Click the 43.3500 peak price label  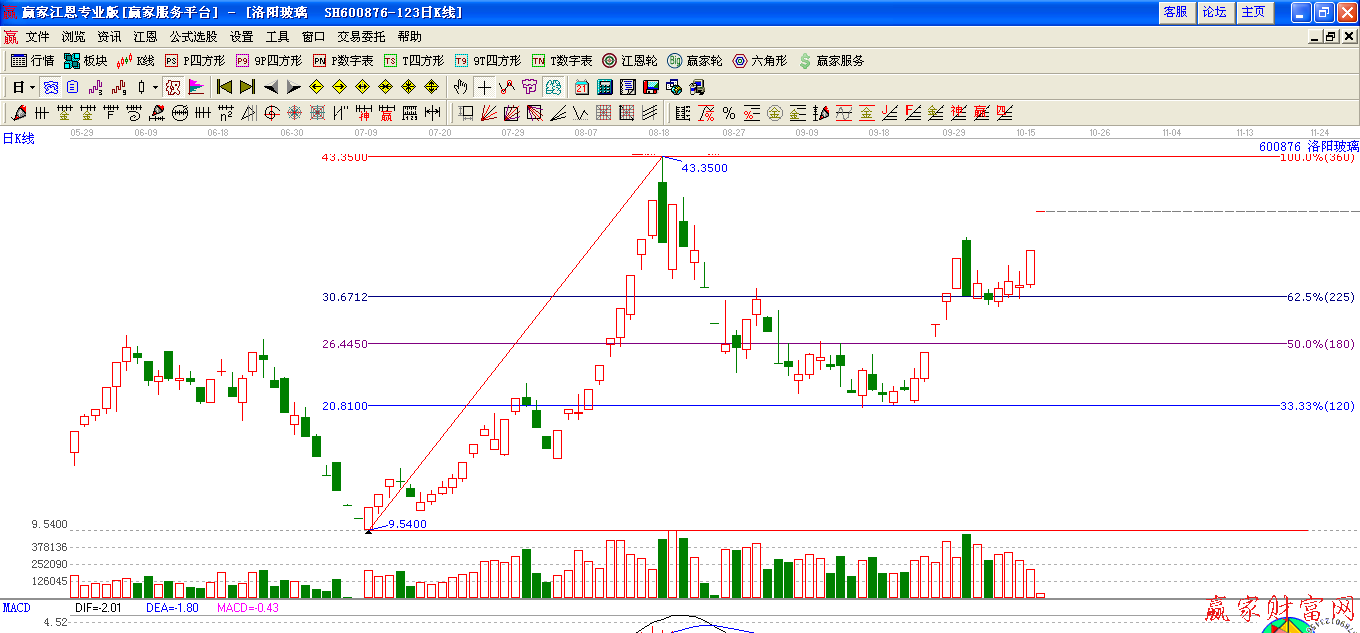(x=704, y=168)
